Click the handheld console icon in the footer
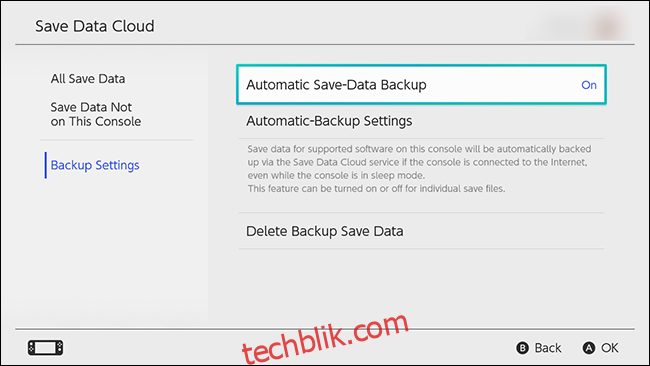Image resolution: width=650 pixels, height=366 pixels. 46,347
